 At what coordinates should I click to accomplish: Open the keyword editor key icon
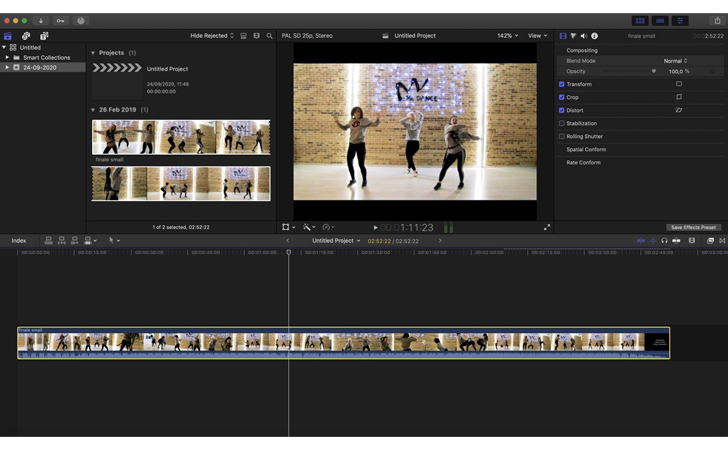[x=61, y=20]
